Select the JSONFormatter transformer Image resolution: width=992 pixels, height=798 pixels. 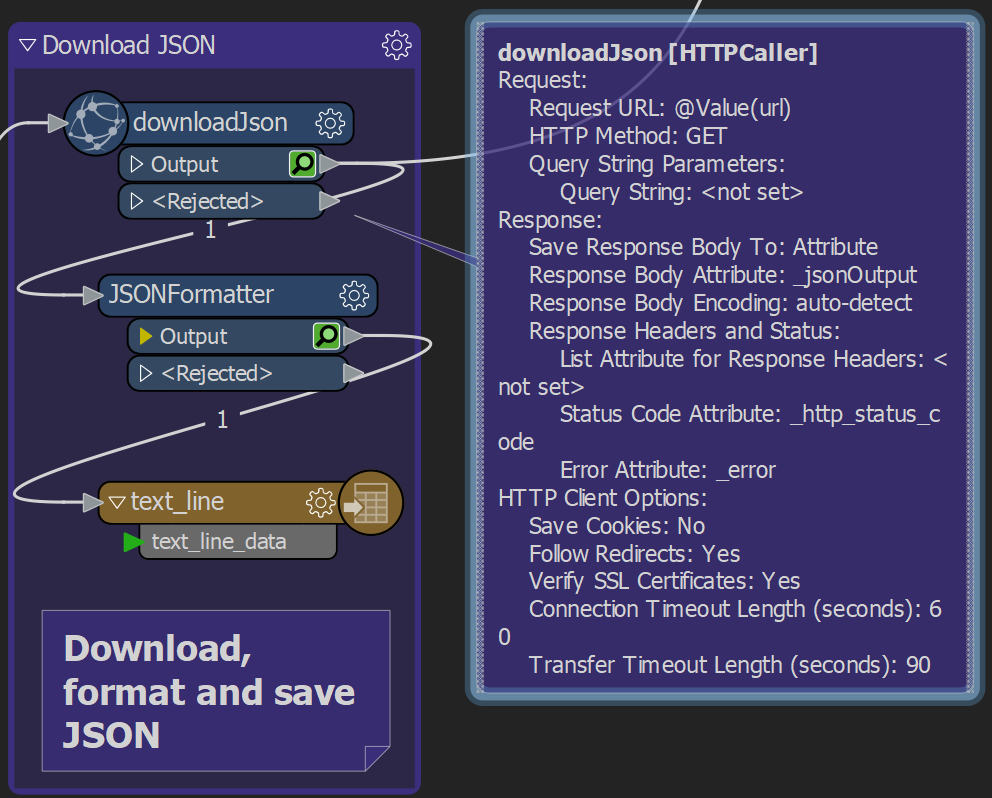[191, 294]
